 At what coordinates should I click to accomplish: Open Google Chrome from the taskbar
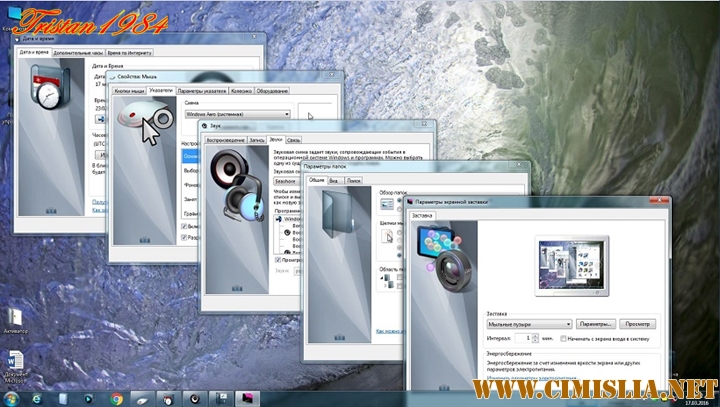[116, 398]
